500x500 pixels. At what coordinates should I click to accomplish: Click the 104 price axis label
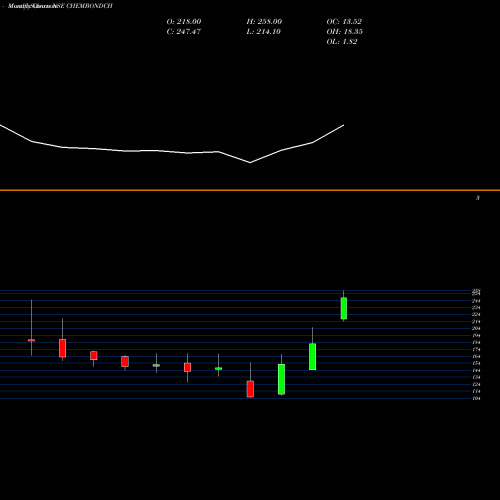tap(476, 398)
